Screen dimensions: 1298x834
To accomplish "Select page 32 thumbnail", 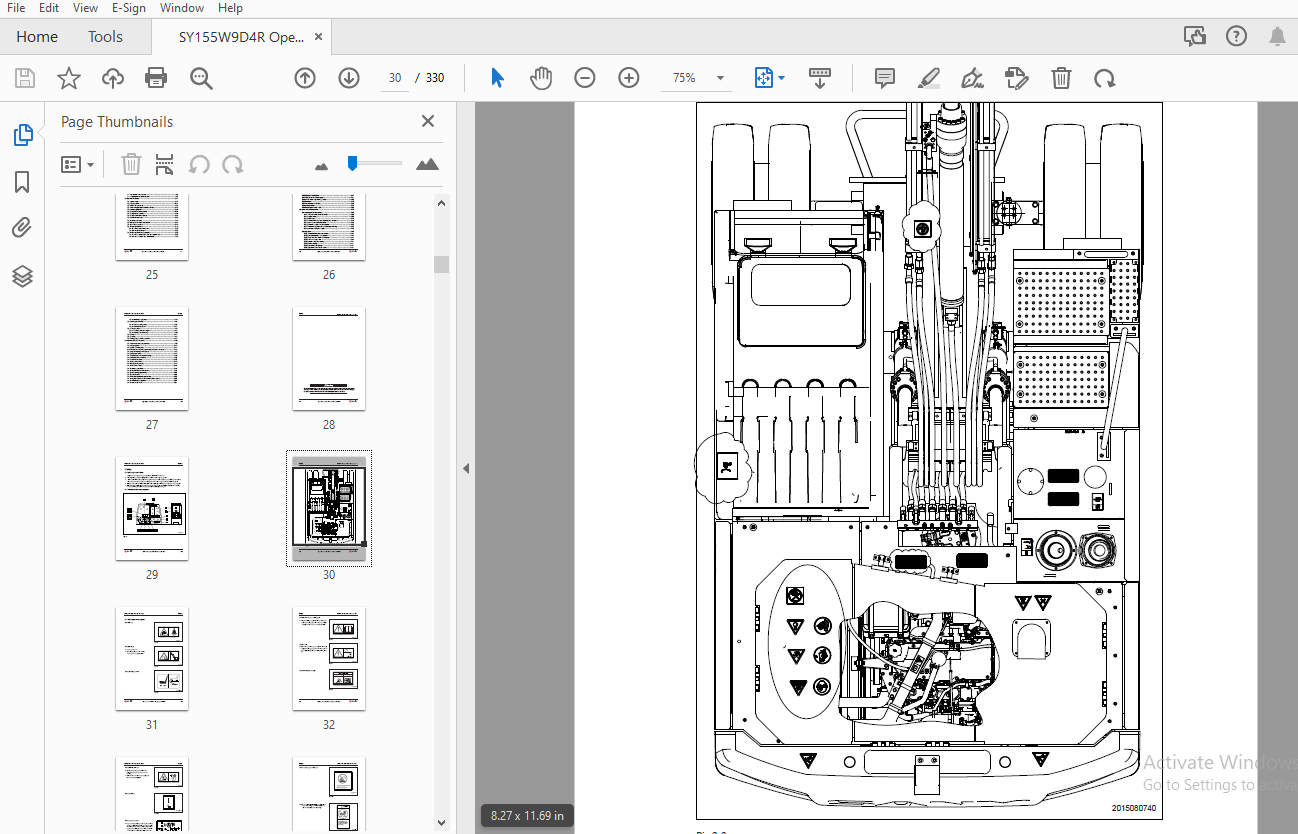I will click(329, 658).
